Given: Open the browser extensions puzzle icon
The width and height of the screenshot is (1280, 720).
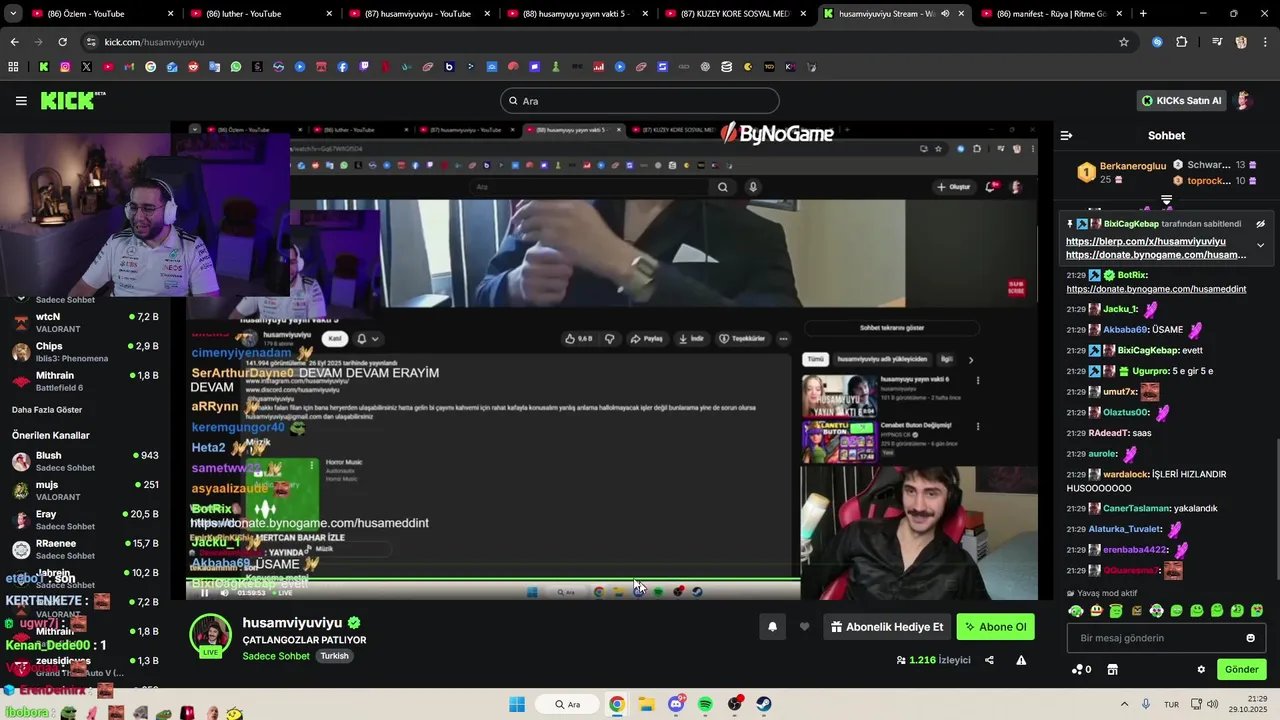Looking at the screenshot, I should (x=1182, y=42).
